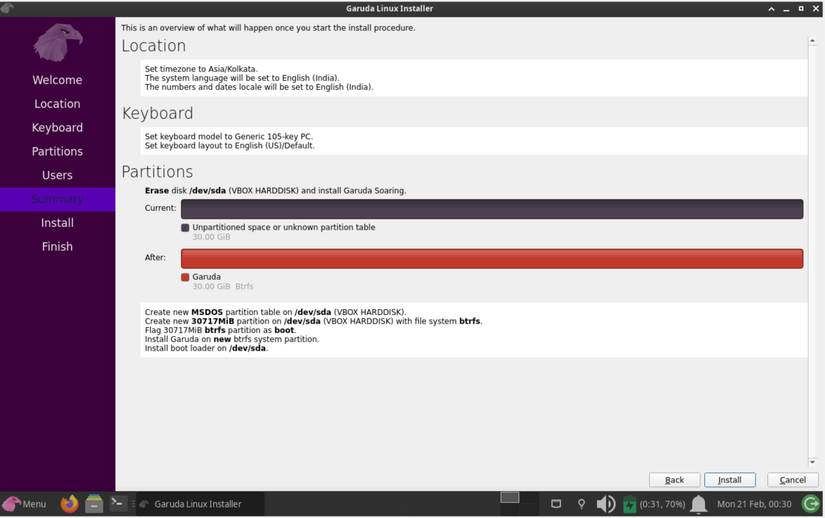Image resolution: width=825 pixels, height=518 pixels.
Task: Open the volume control tray icon
Action: (x=606, y=504)
